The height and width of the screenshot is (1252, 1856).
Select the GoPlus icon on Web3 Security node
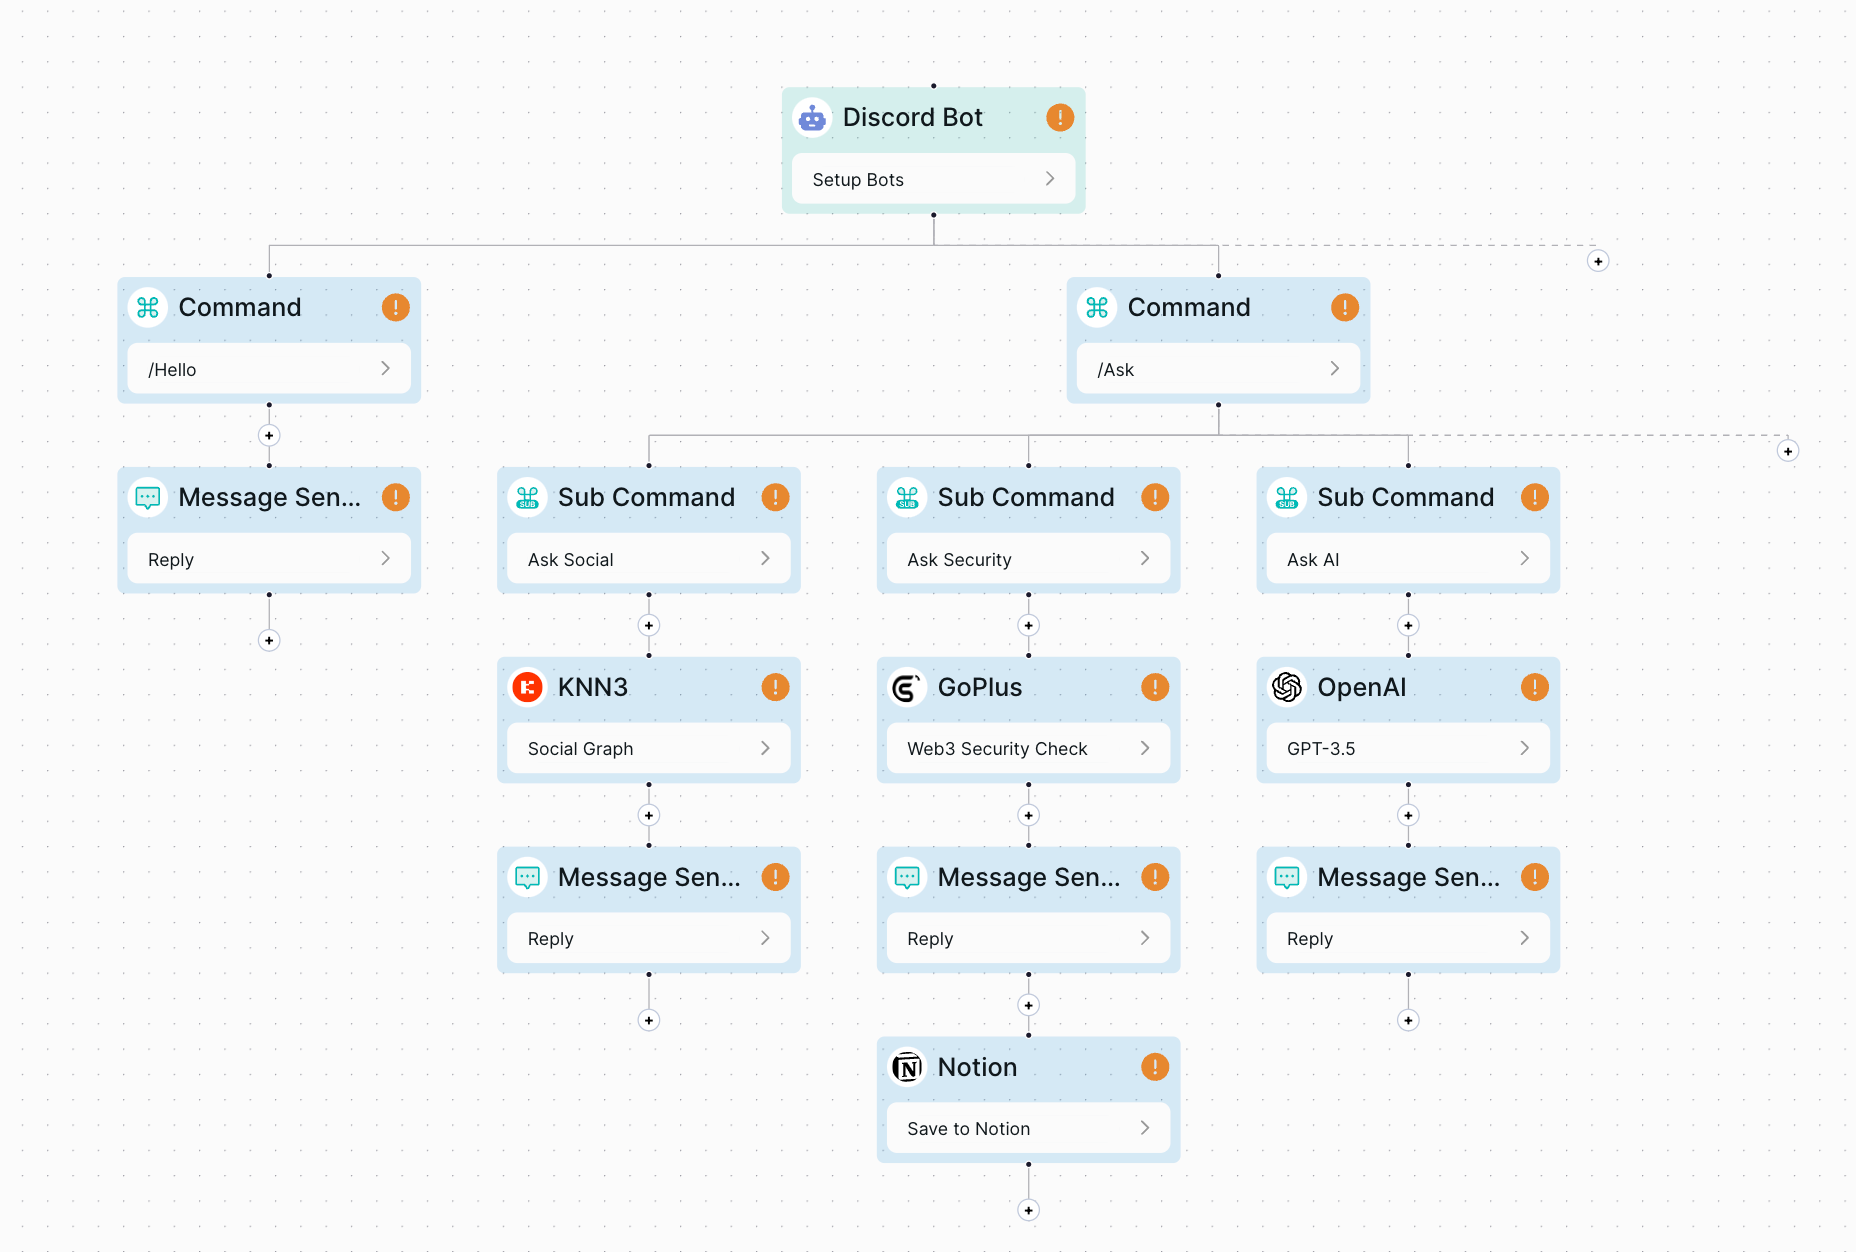click(906, 687)
